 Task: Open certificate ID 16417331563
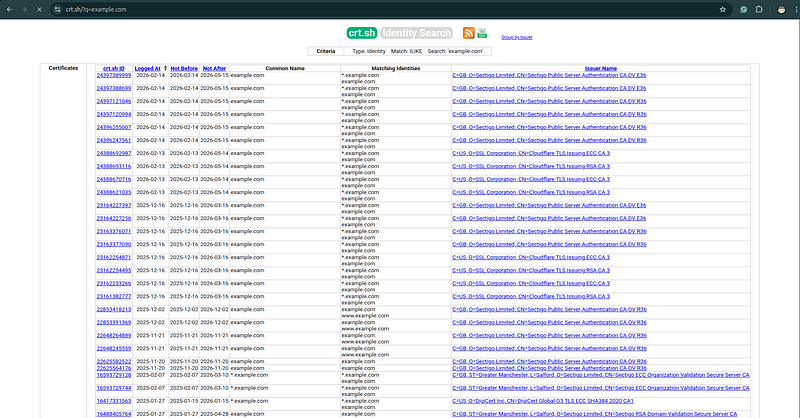[x=114, y=401]
